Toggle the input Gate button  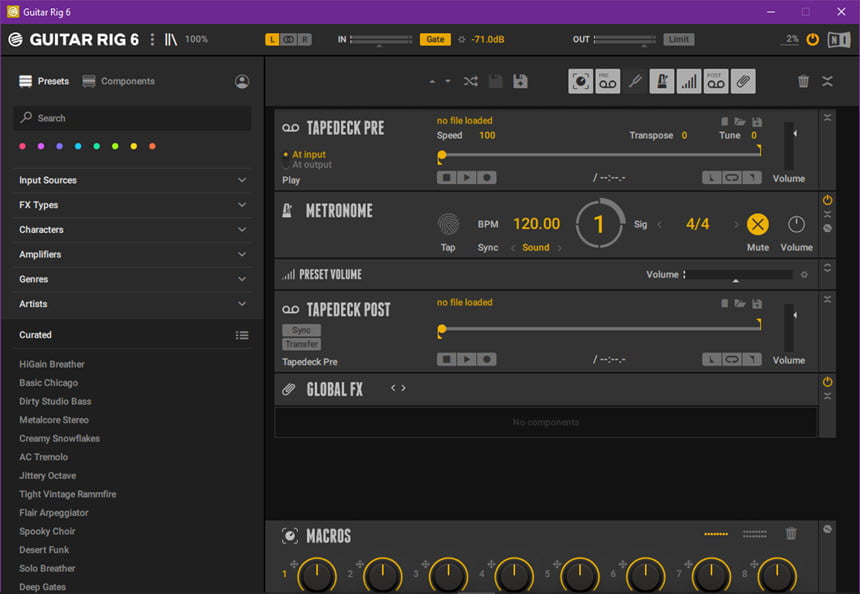coord(435,39)
